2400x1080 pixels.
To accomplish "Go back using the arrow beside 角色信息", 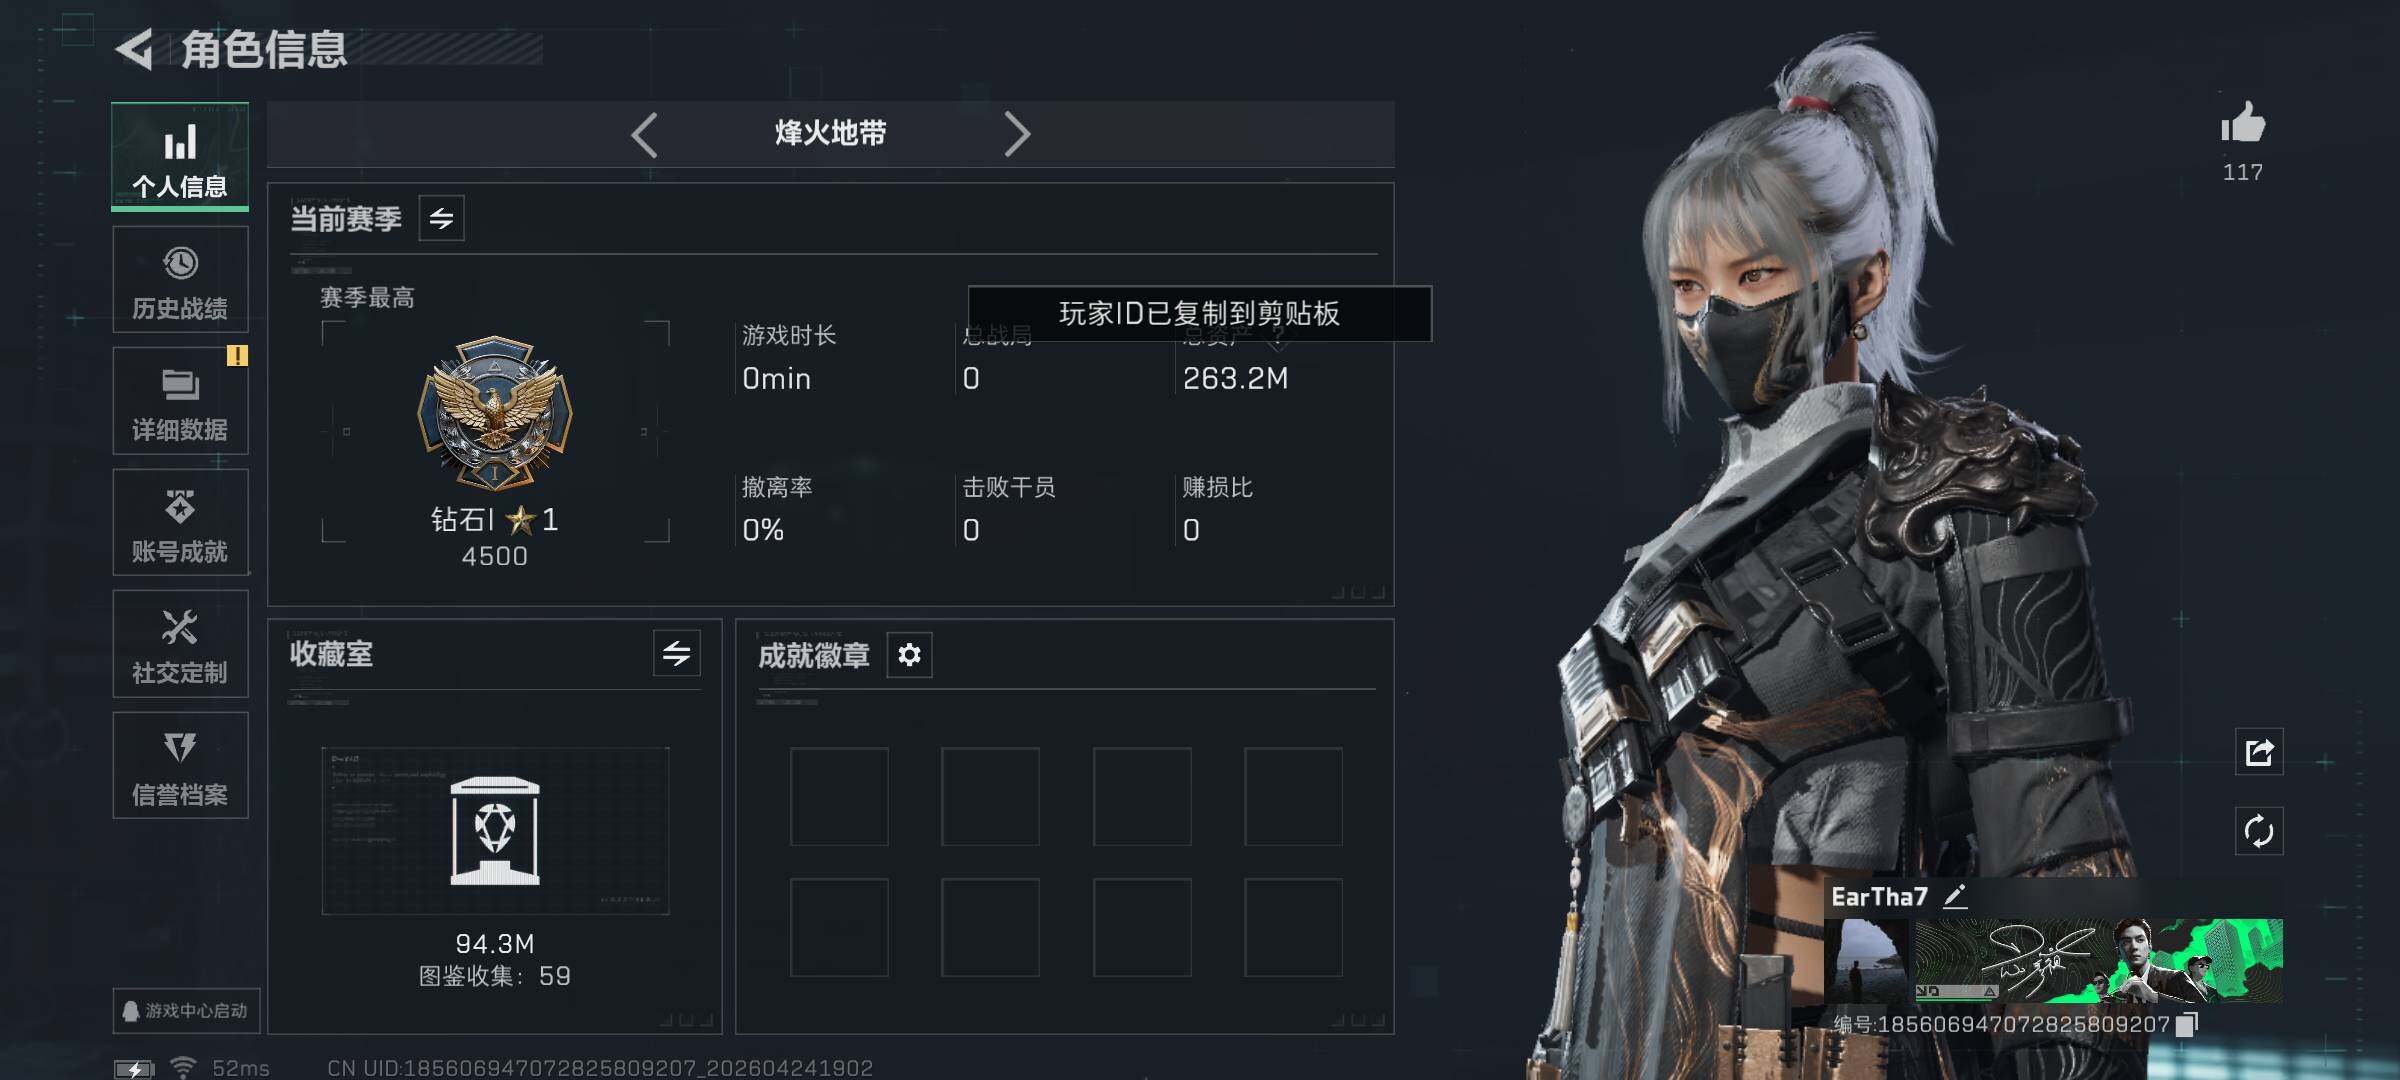I will [x=134, y=49].
